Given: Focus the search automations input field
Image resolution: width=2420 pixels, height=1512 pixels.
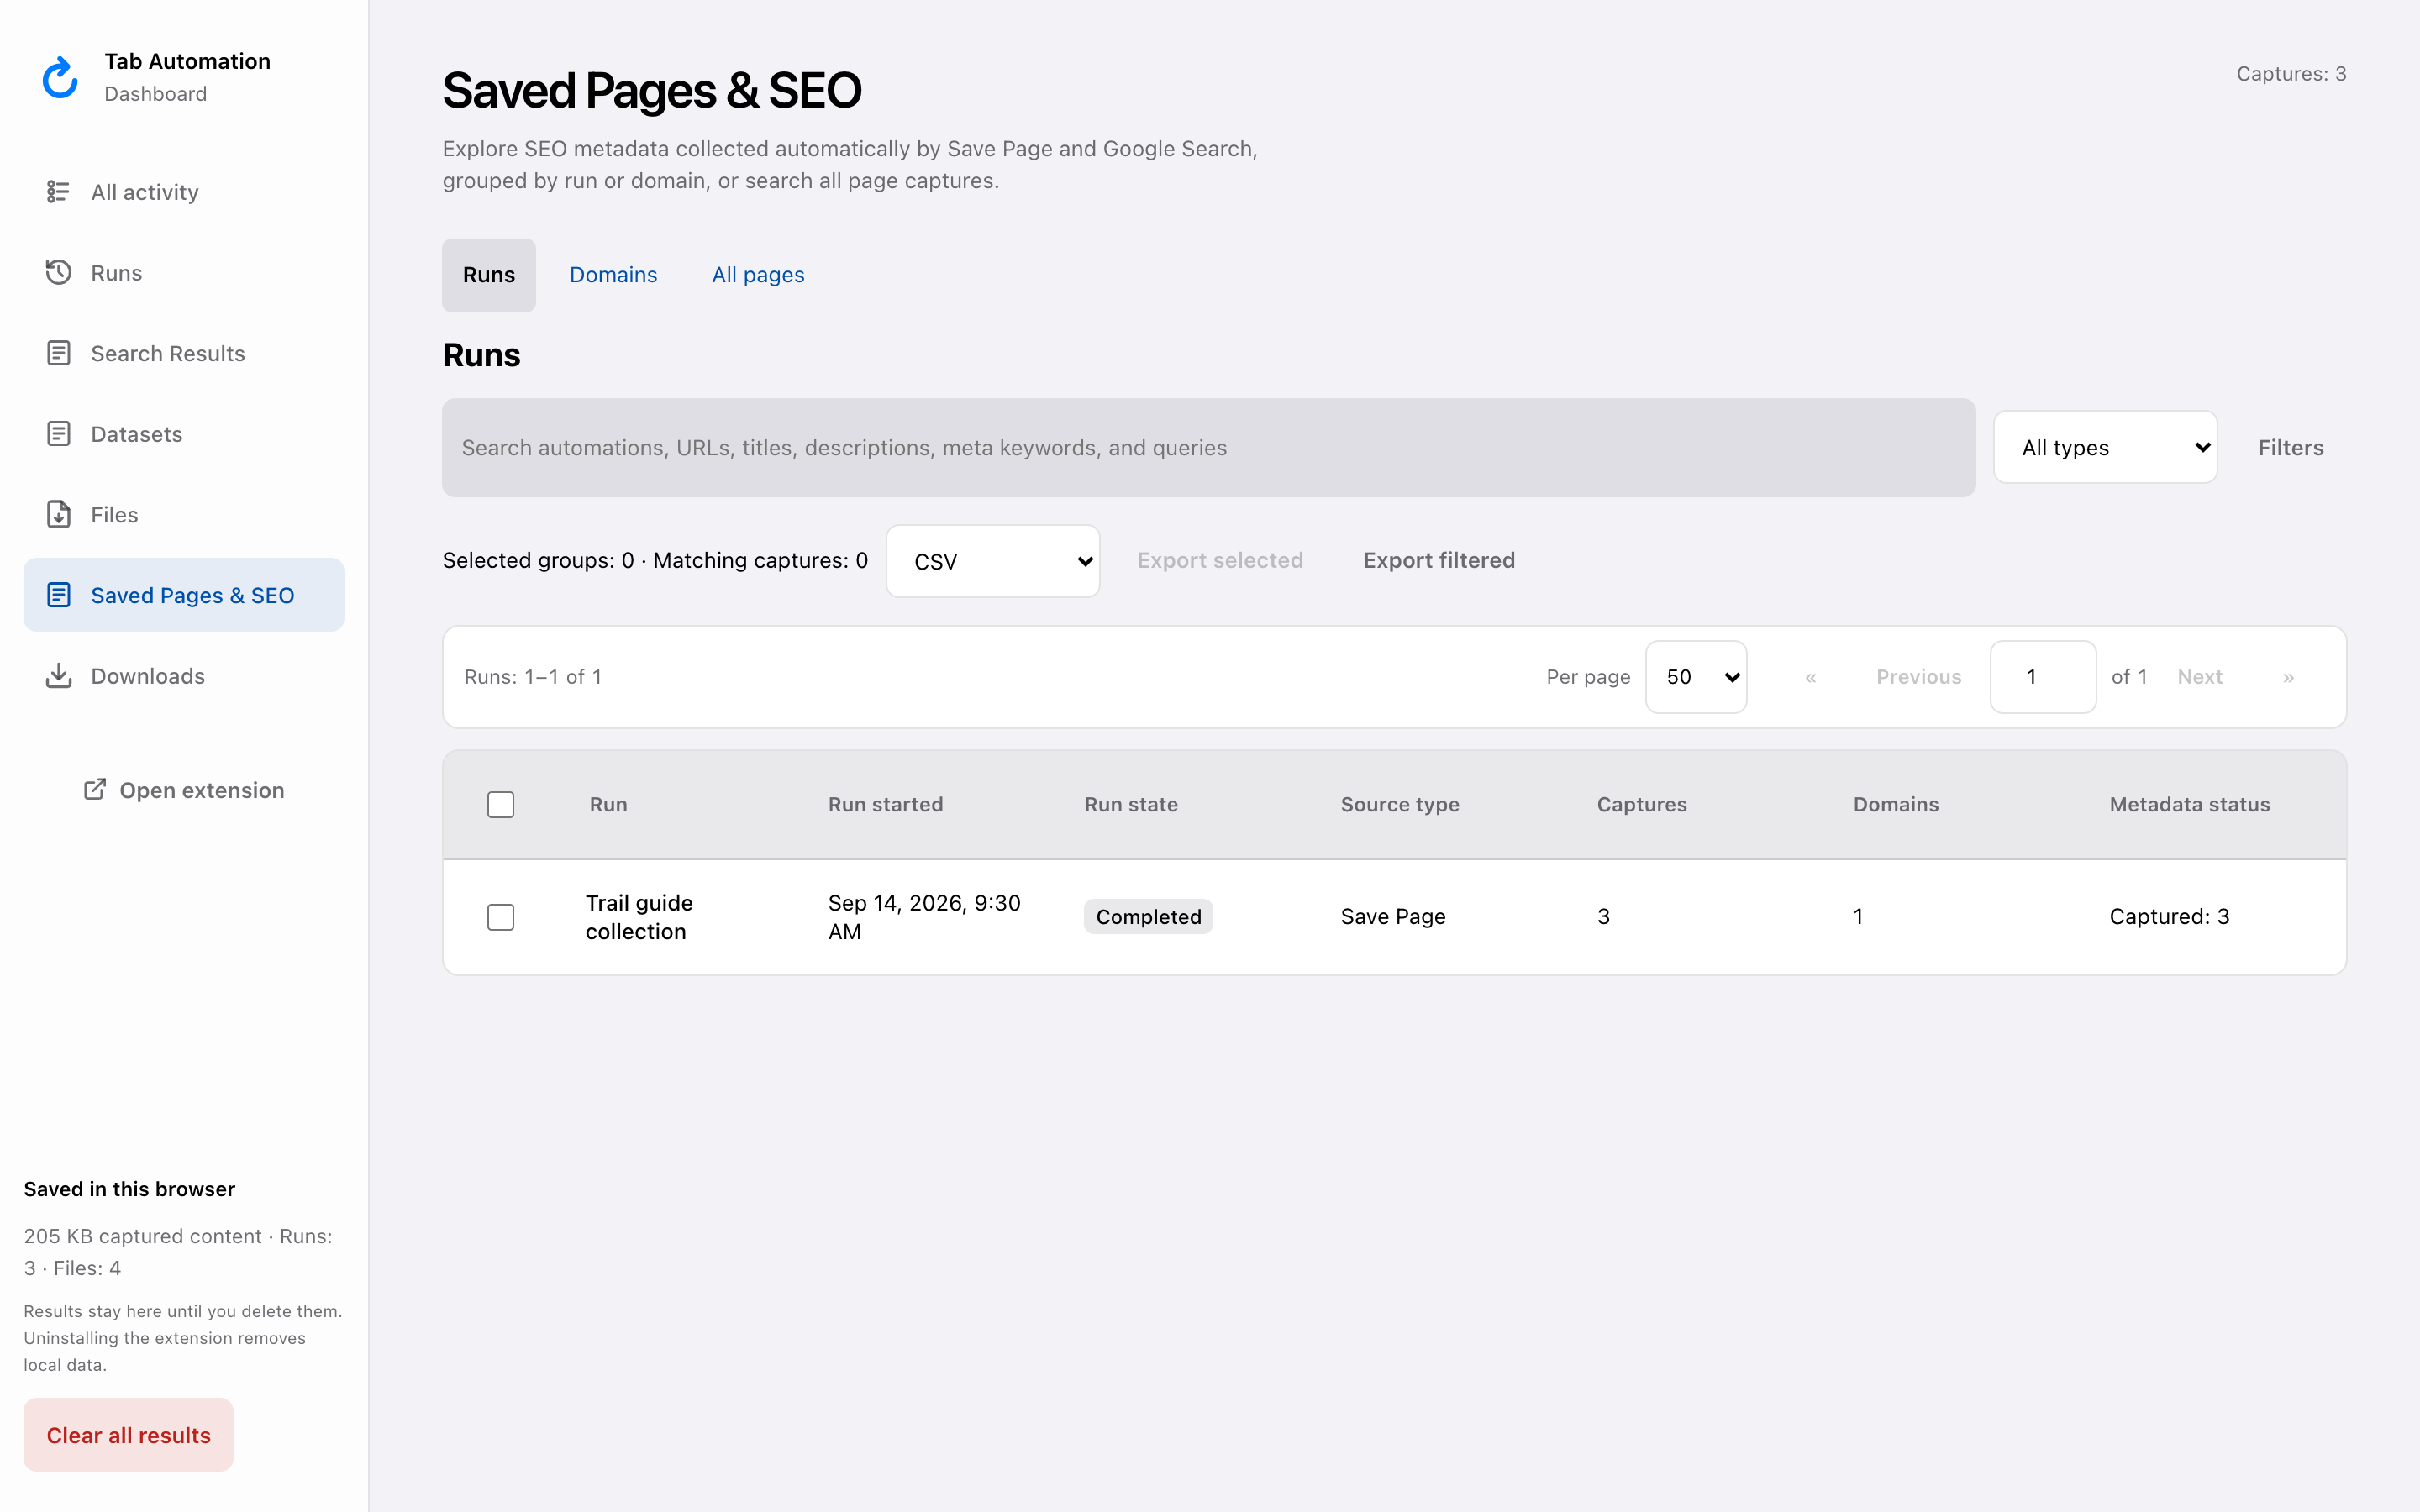Looking at the screenshot, I should (1209, 448).
